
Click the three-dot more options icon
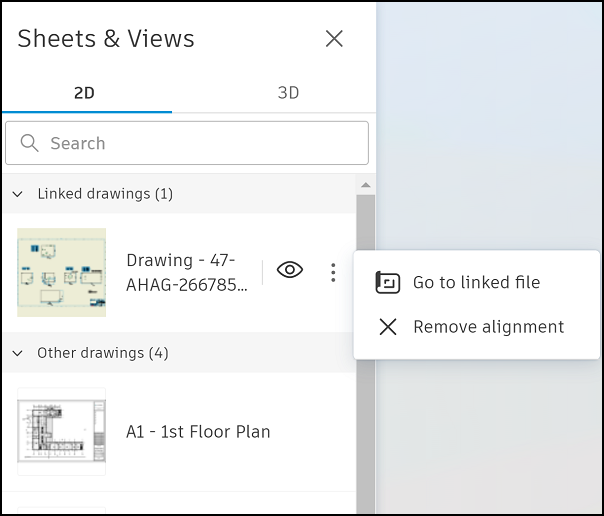tap(333, 272)
